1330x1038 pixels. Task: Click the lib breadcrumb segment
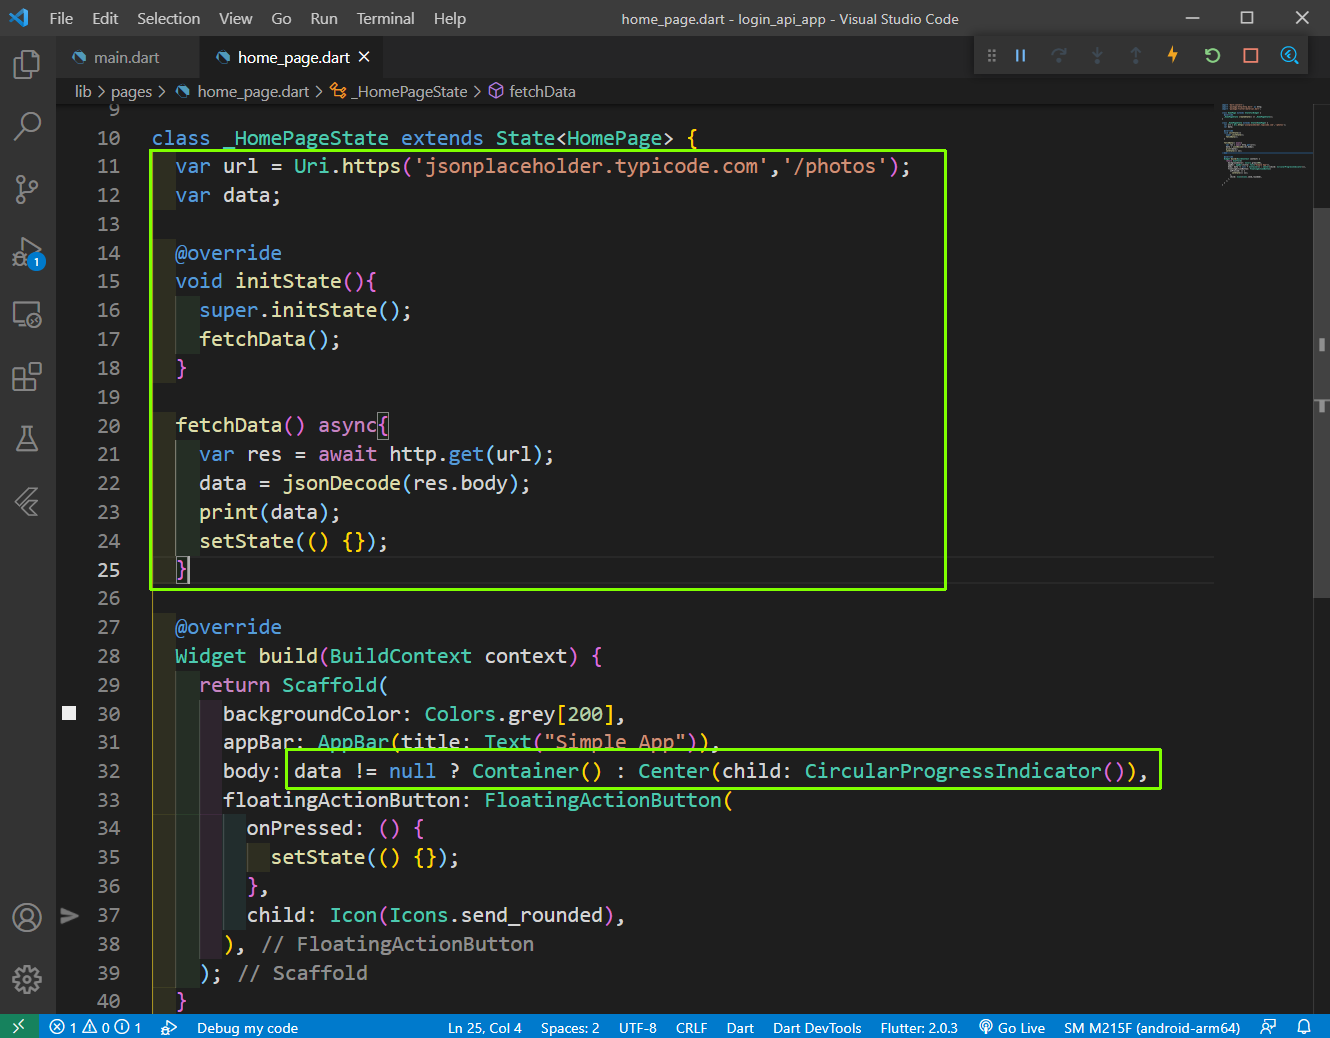tap(83, 91)
